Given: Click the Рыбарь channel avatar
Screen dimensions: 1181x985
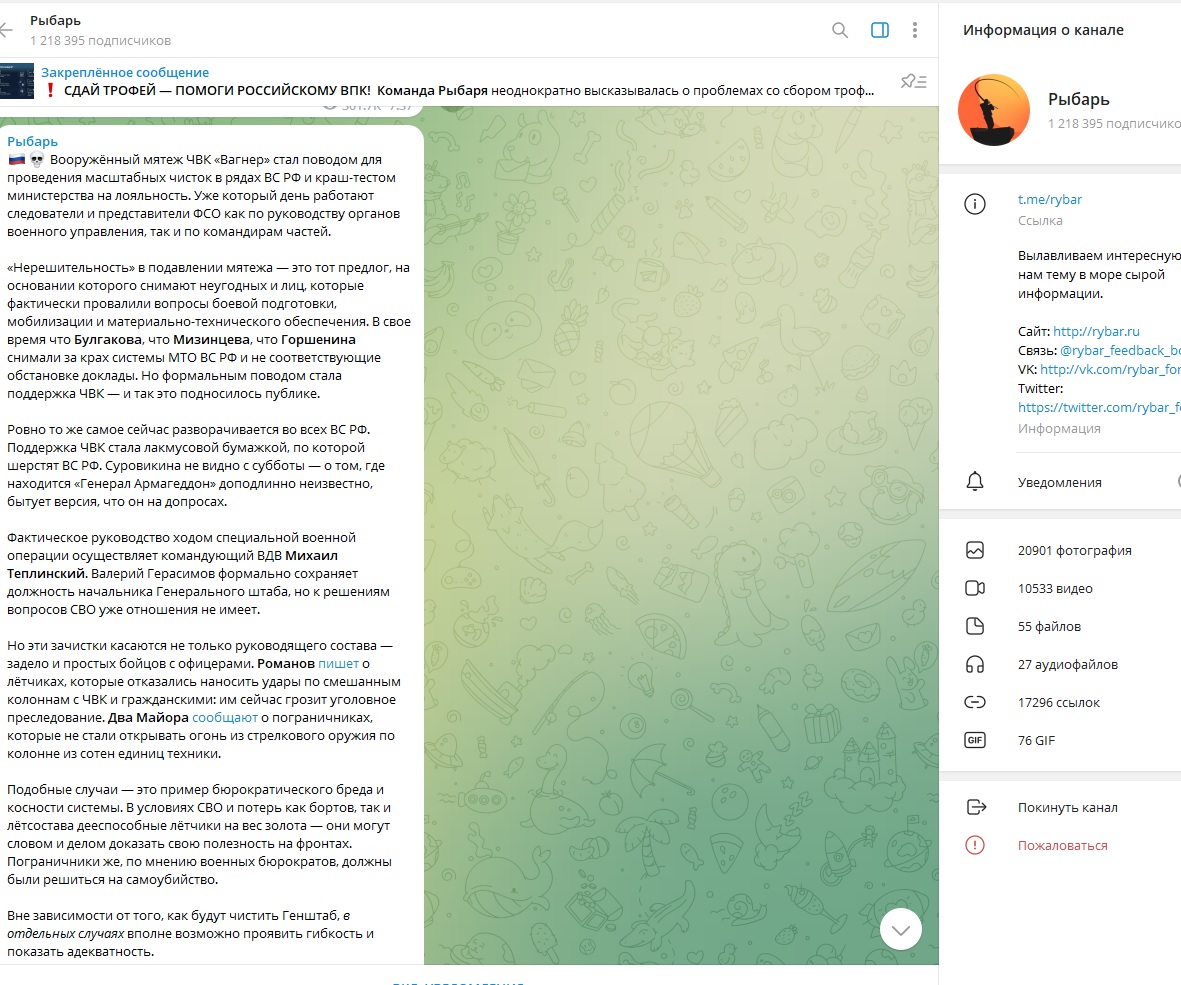Looking at the screenshot, I should pos(995,110).
